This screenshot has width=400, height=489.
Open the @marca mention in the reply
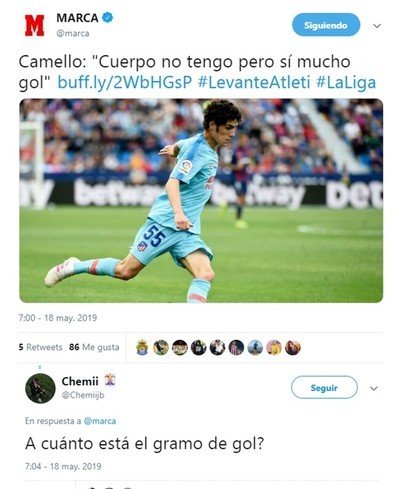100,421
